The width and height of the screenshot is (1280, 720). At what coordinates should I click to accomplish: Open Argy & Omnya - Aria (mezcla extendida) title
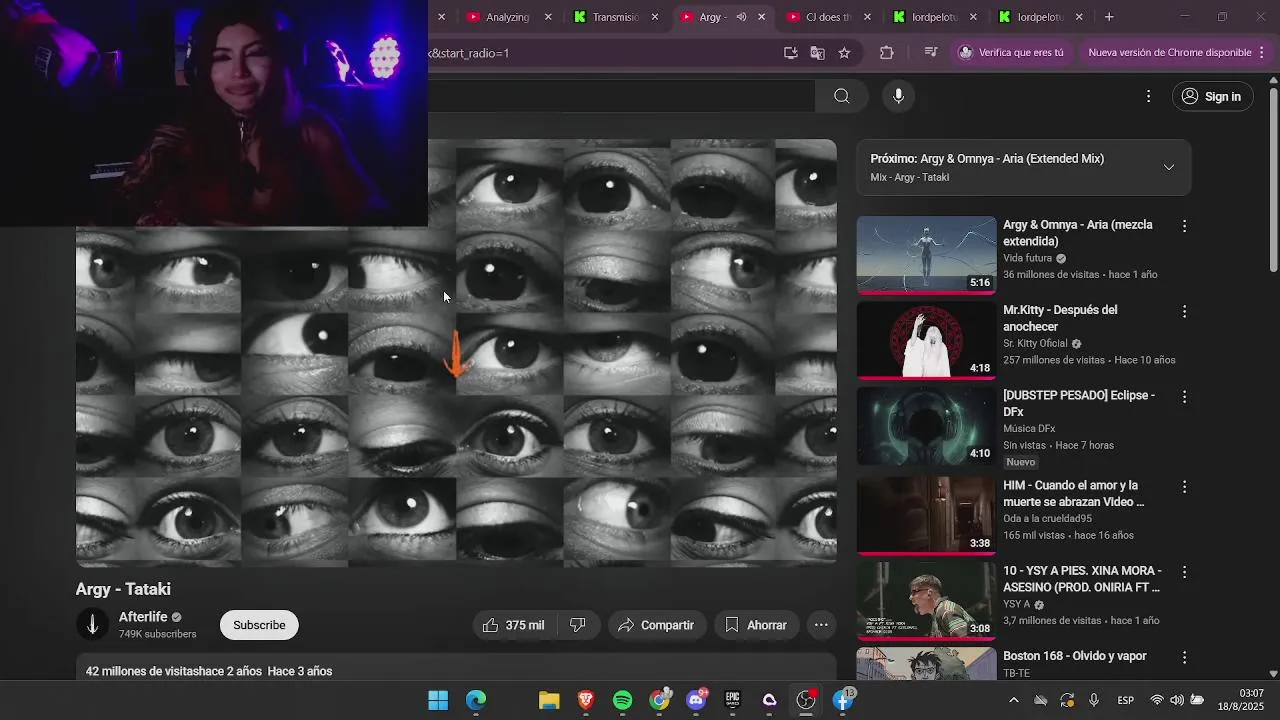coord(1078,233)
